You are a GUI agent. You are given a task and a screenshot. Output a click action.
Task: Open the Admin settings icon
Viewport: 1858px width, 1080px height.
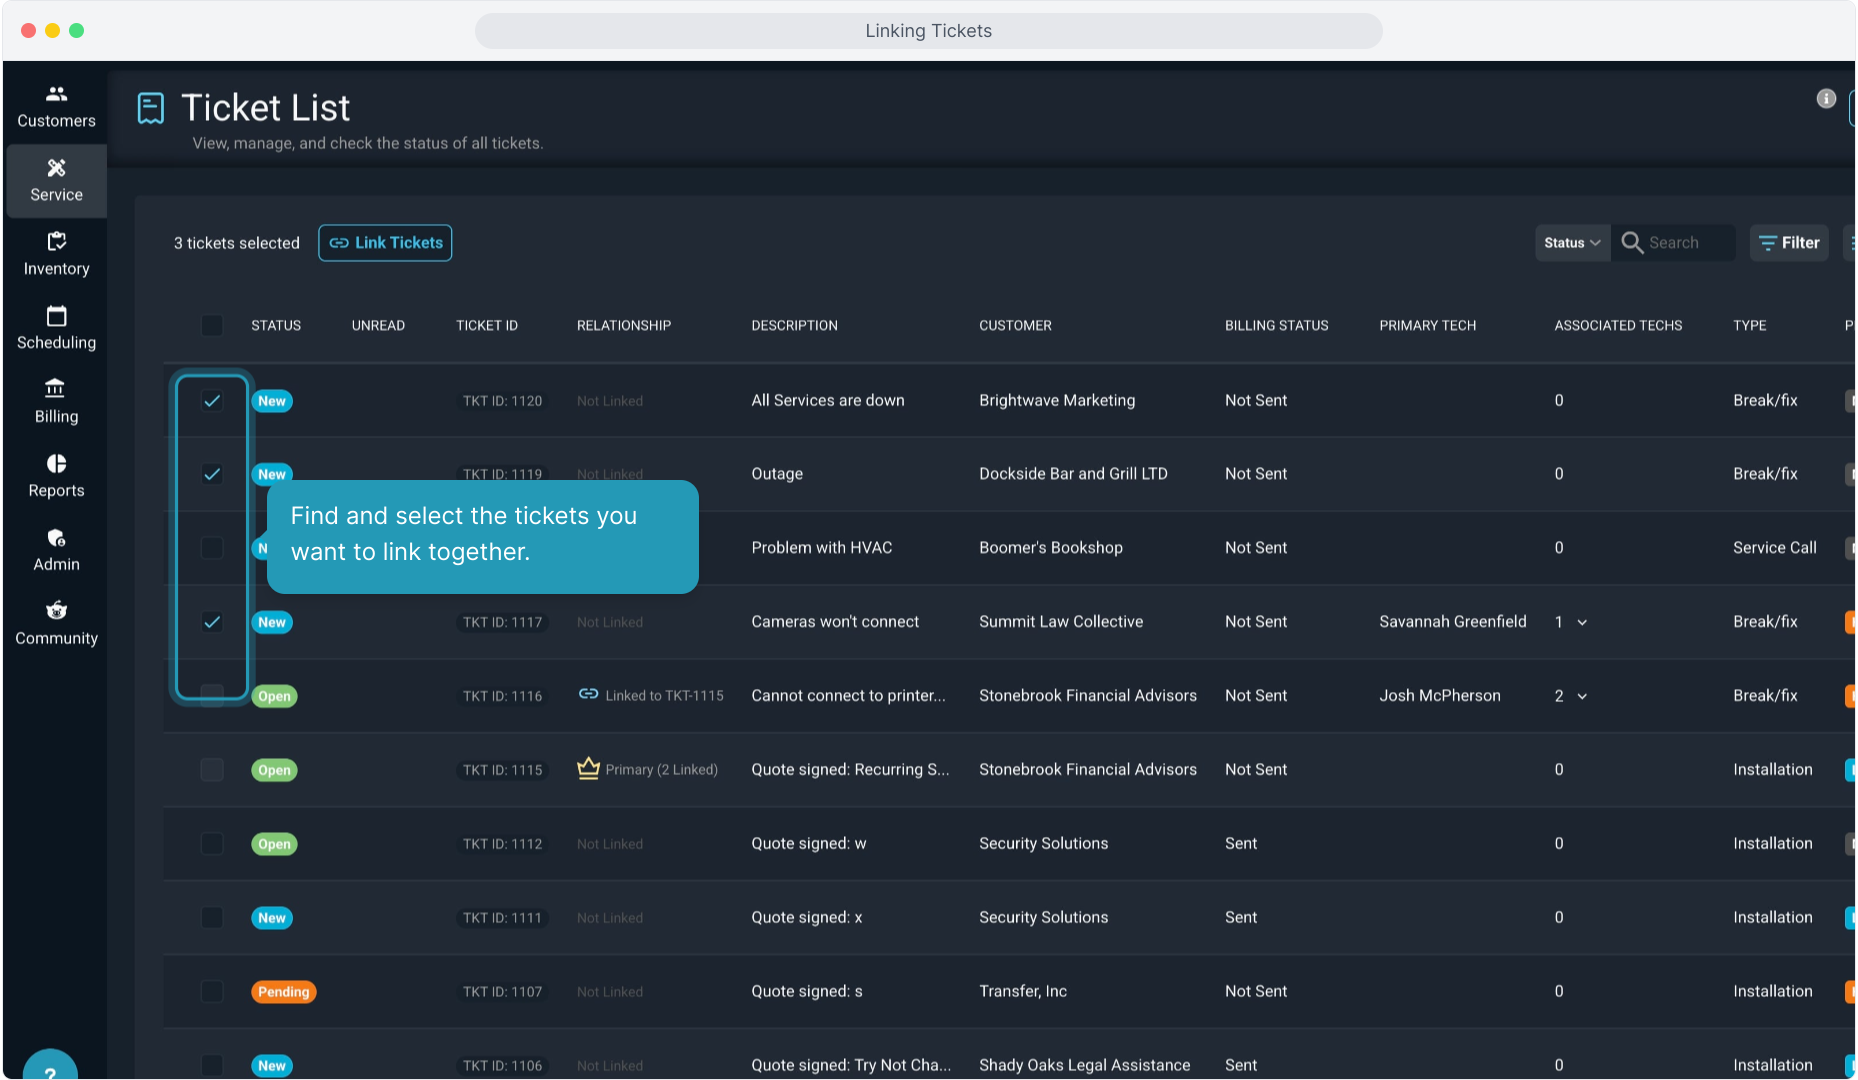pos(56,538)
